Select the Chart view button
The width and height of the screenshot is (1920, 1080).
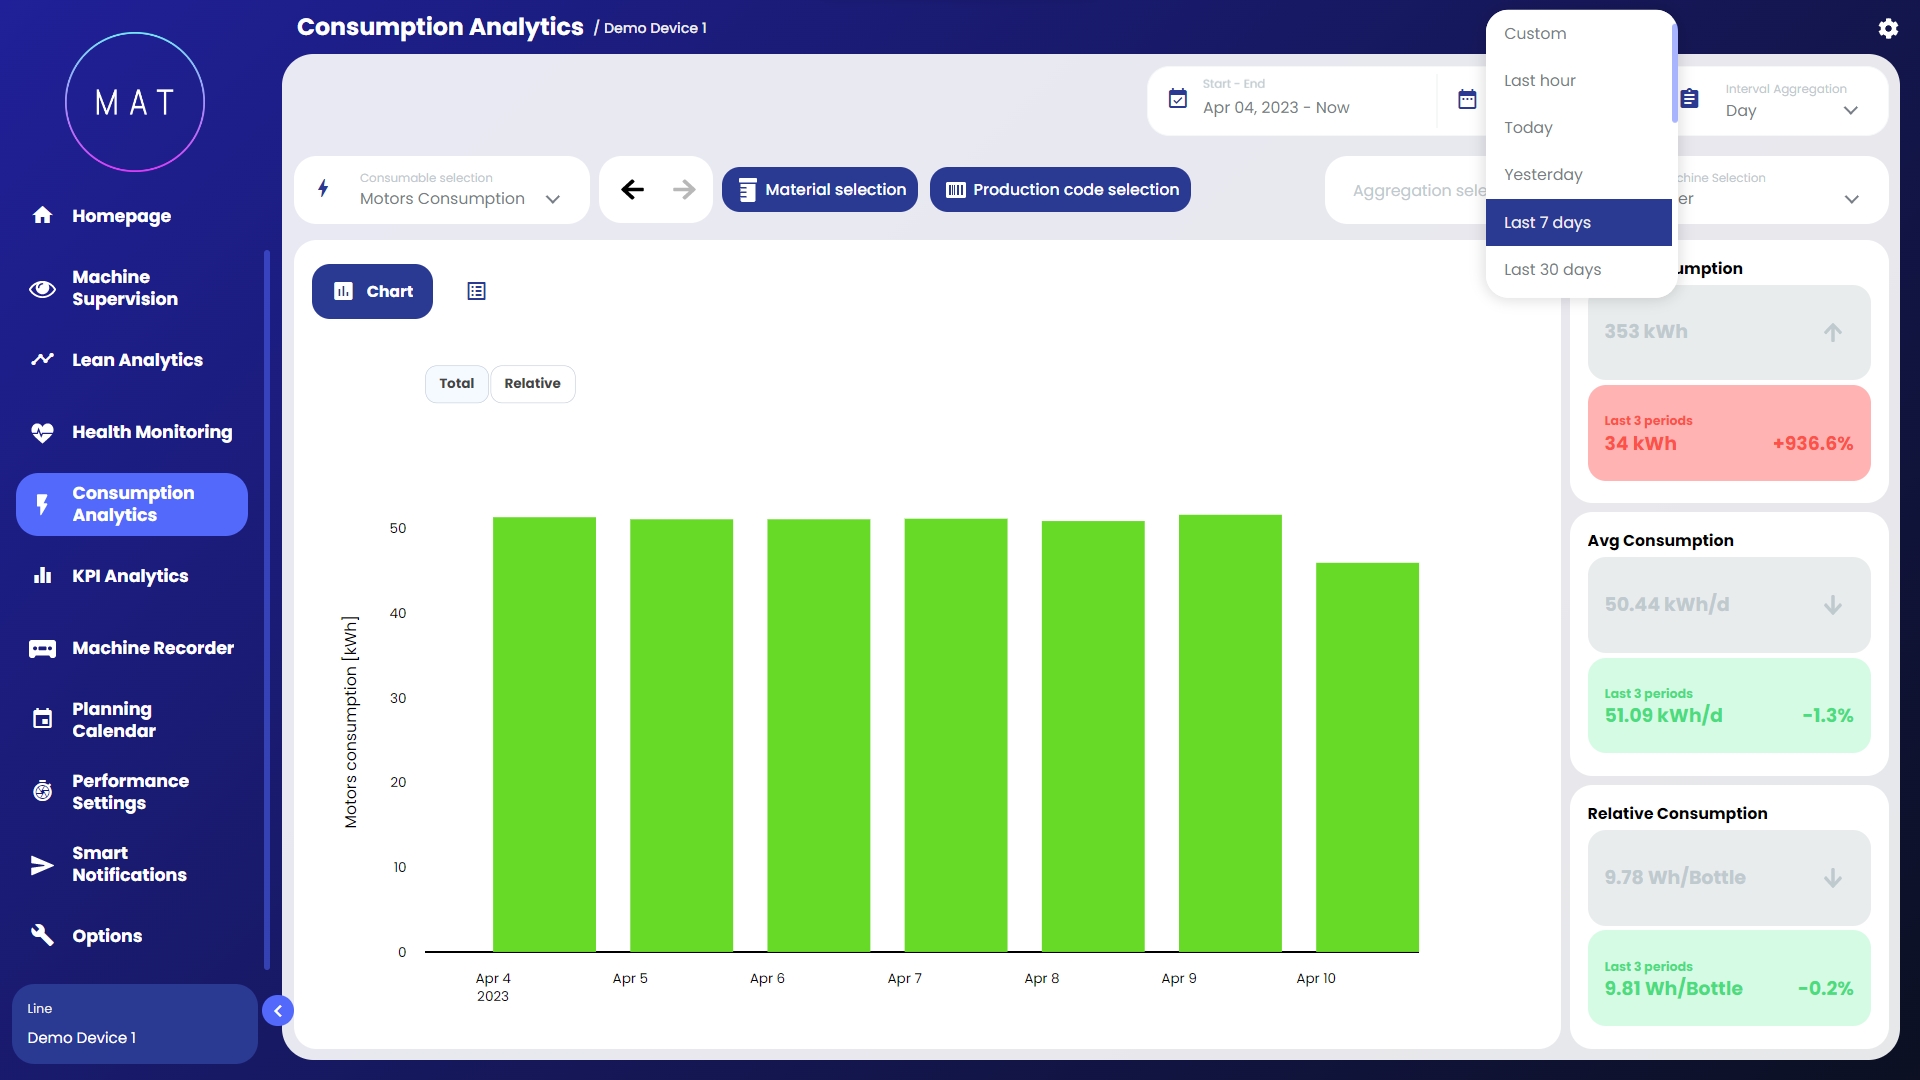tap(372, 291)
